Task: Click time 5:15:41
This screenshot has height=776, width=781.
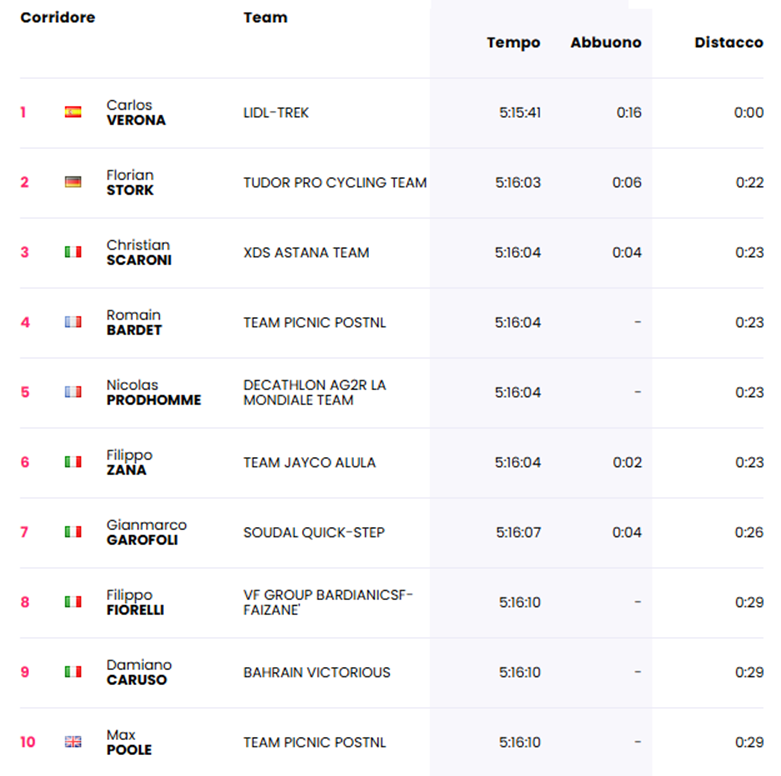Action: pos(520,113)
